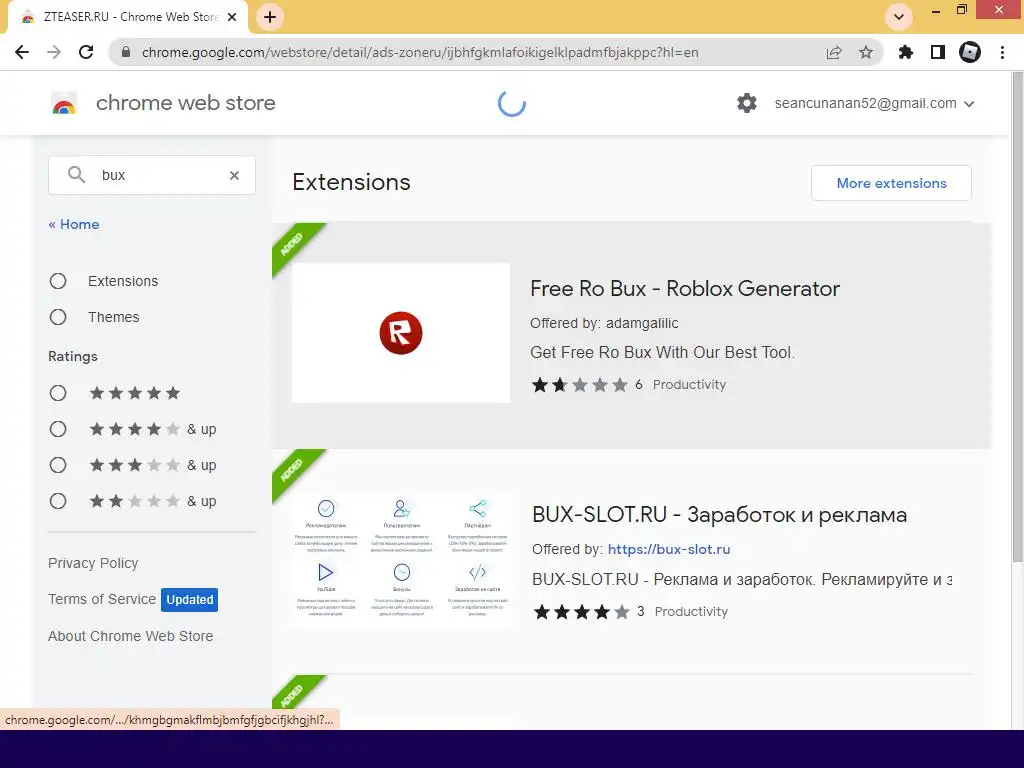Image resolution: width=1024 pixels, height=768 pixels.
Task: Click the Ratings label
Action: tap(72, 357)
